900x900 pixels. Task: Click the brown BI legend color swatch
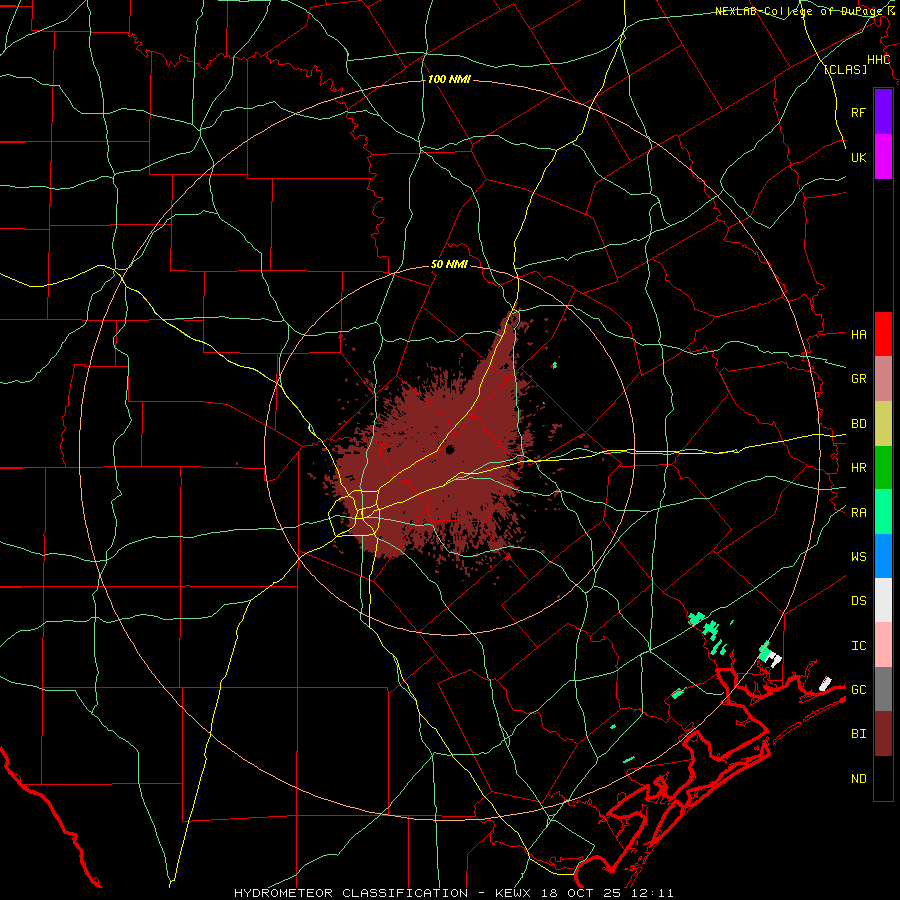pos(883,734)
